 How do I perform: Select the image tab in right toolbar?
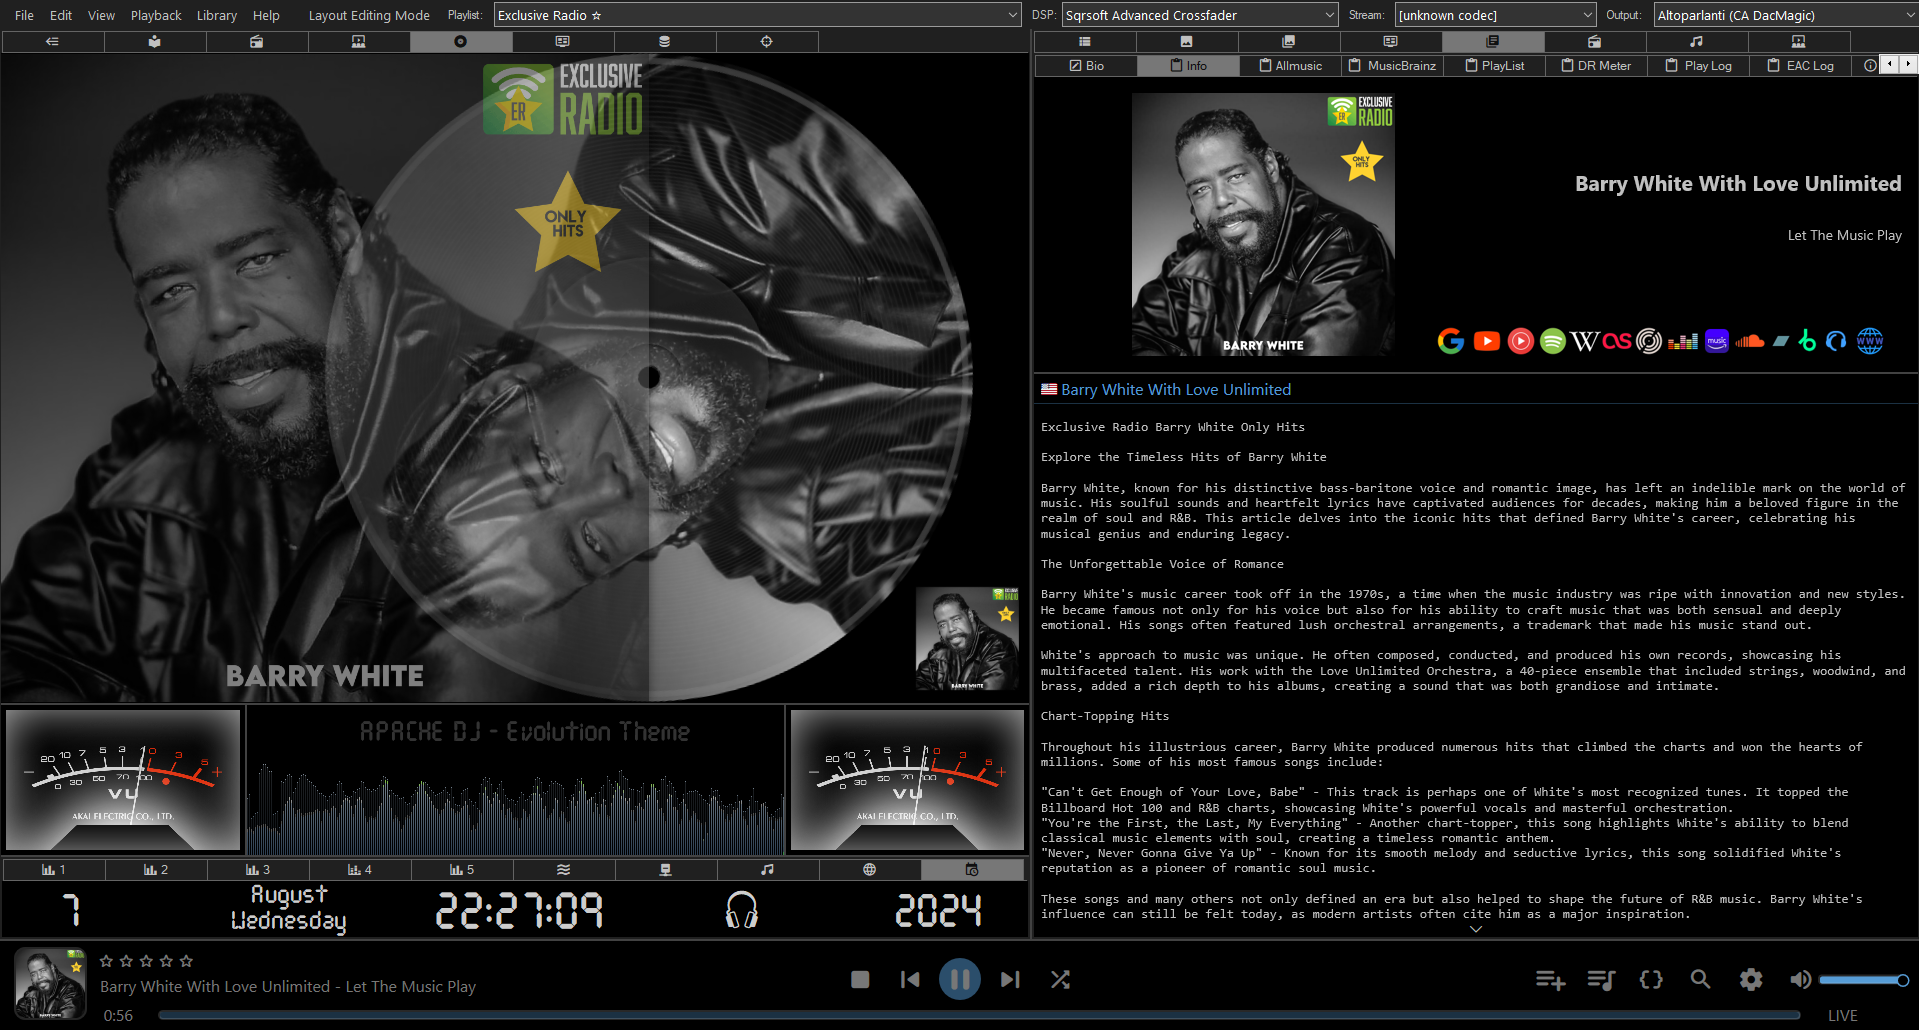(1186, 42)
